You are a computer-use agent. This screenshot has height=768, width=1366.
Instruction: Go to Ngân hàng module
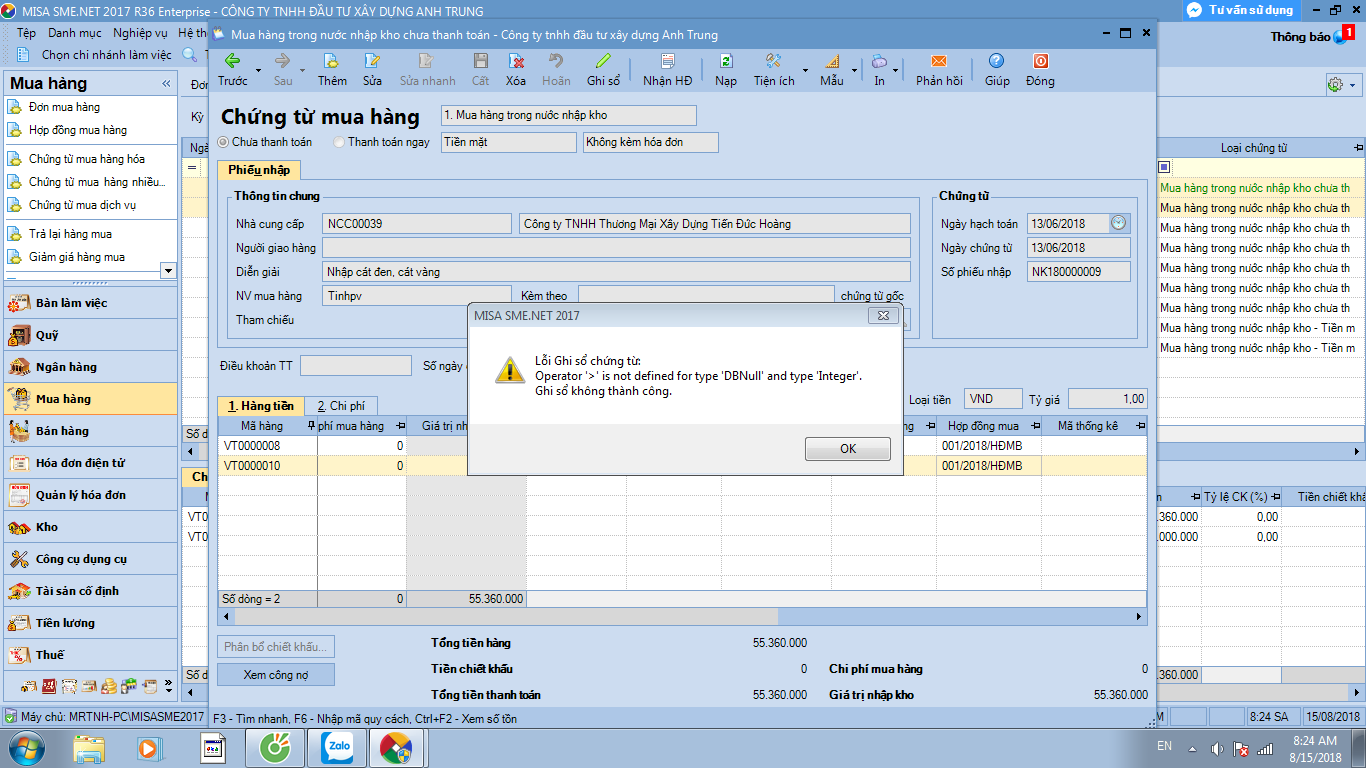click(x=90, y=367)
